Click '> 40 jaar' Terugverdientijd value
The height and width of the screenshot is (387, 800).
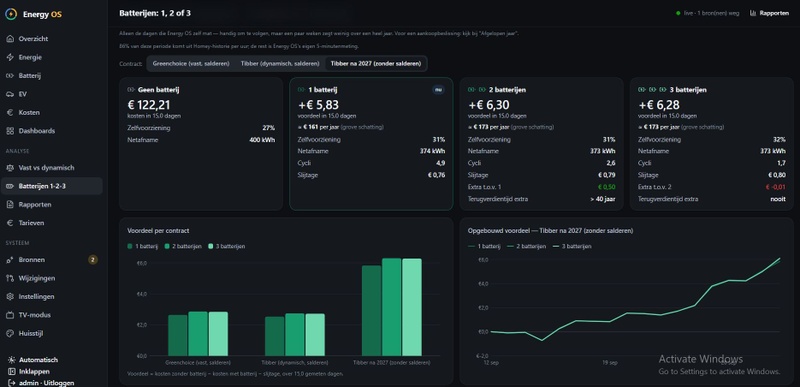[603, 199]
